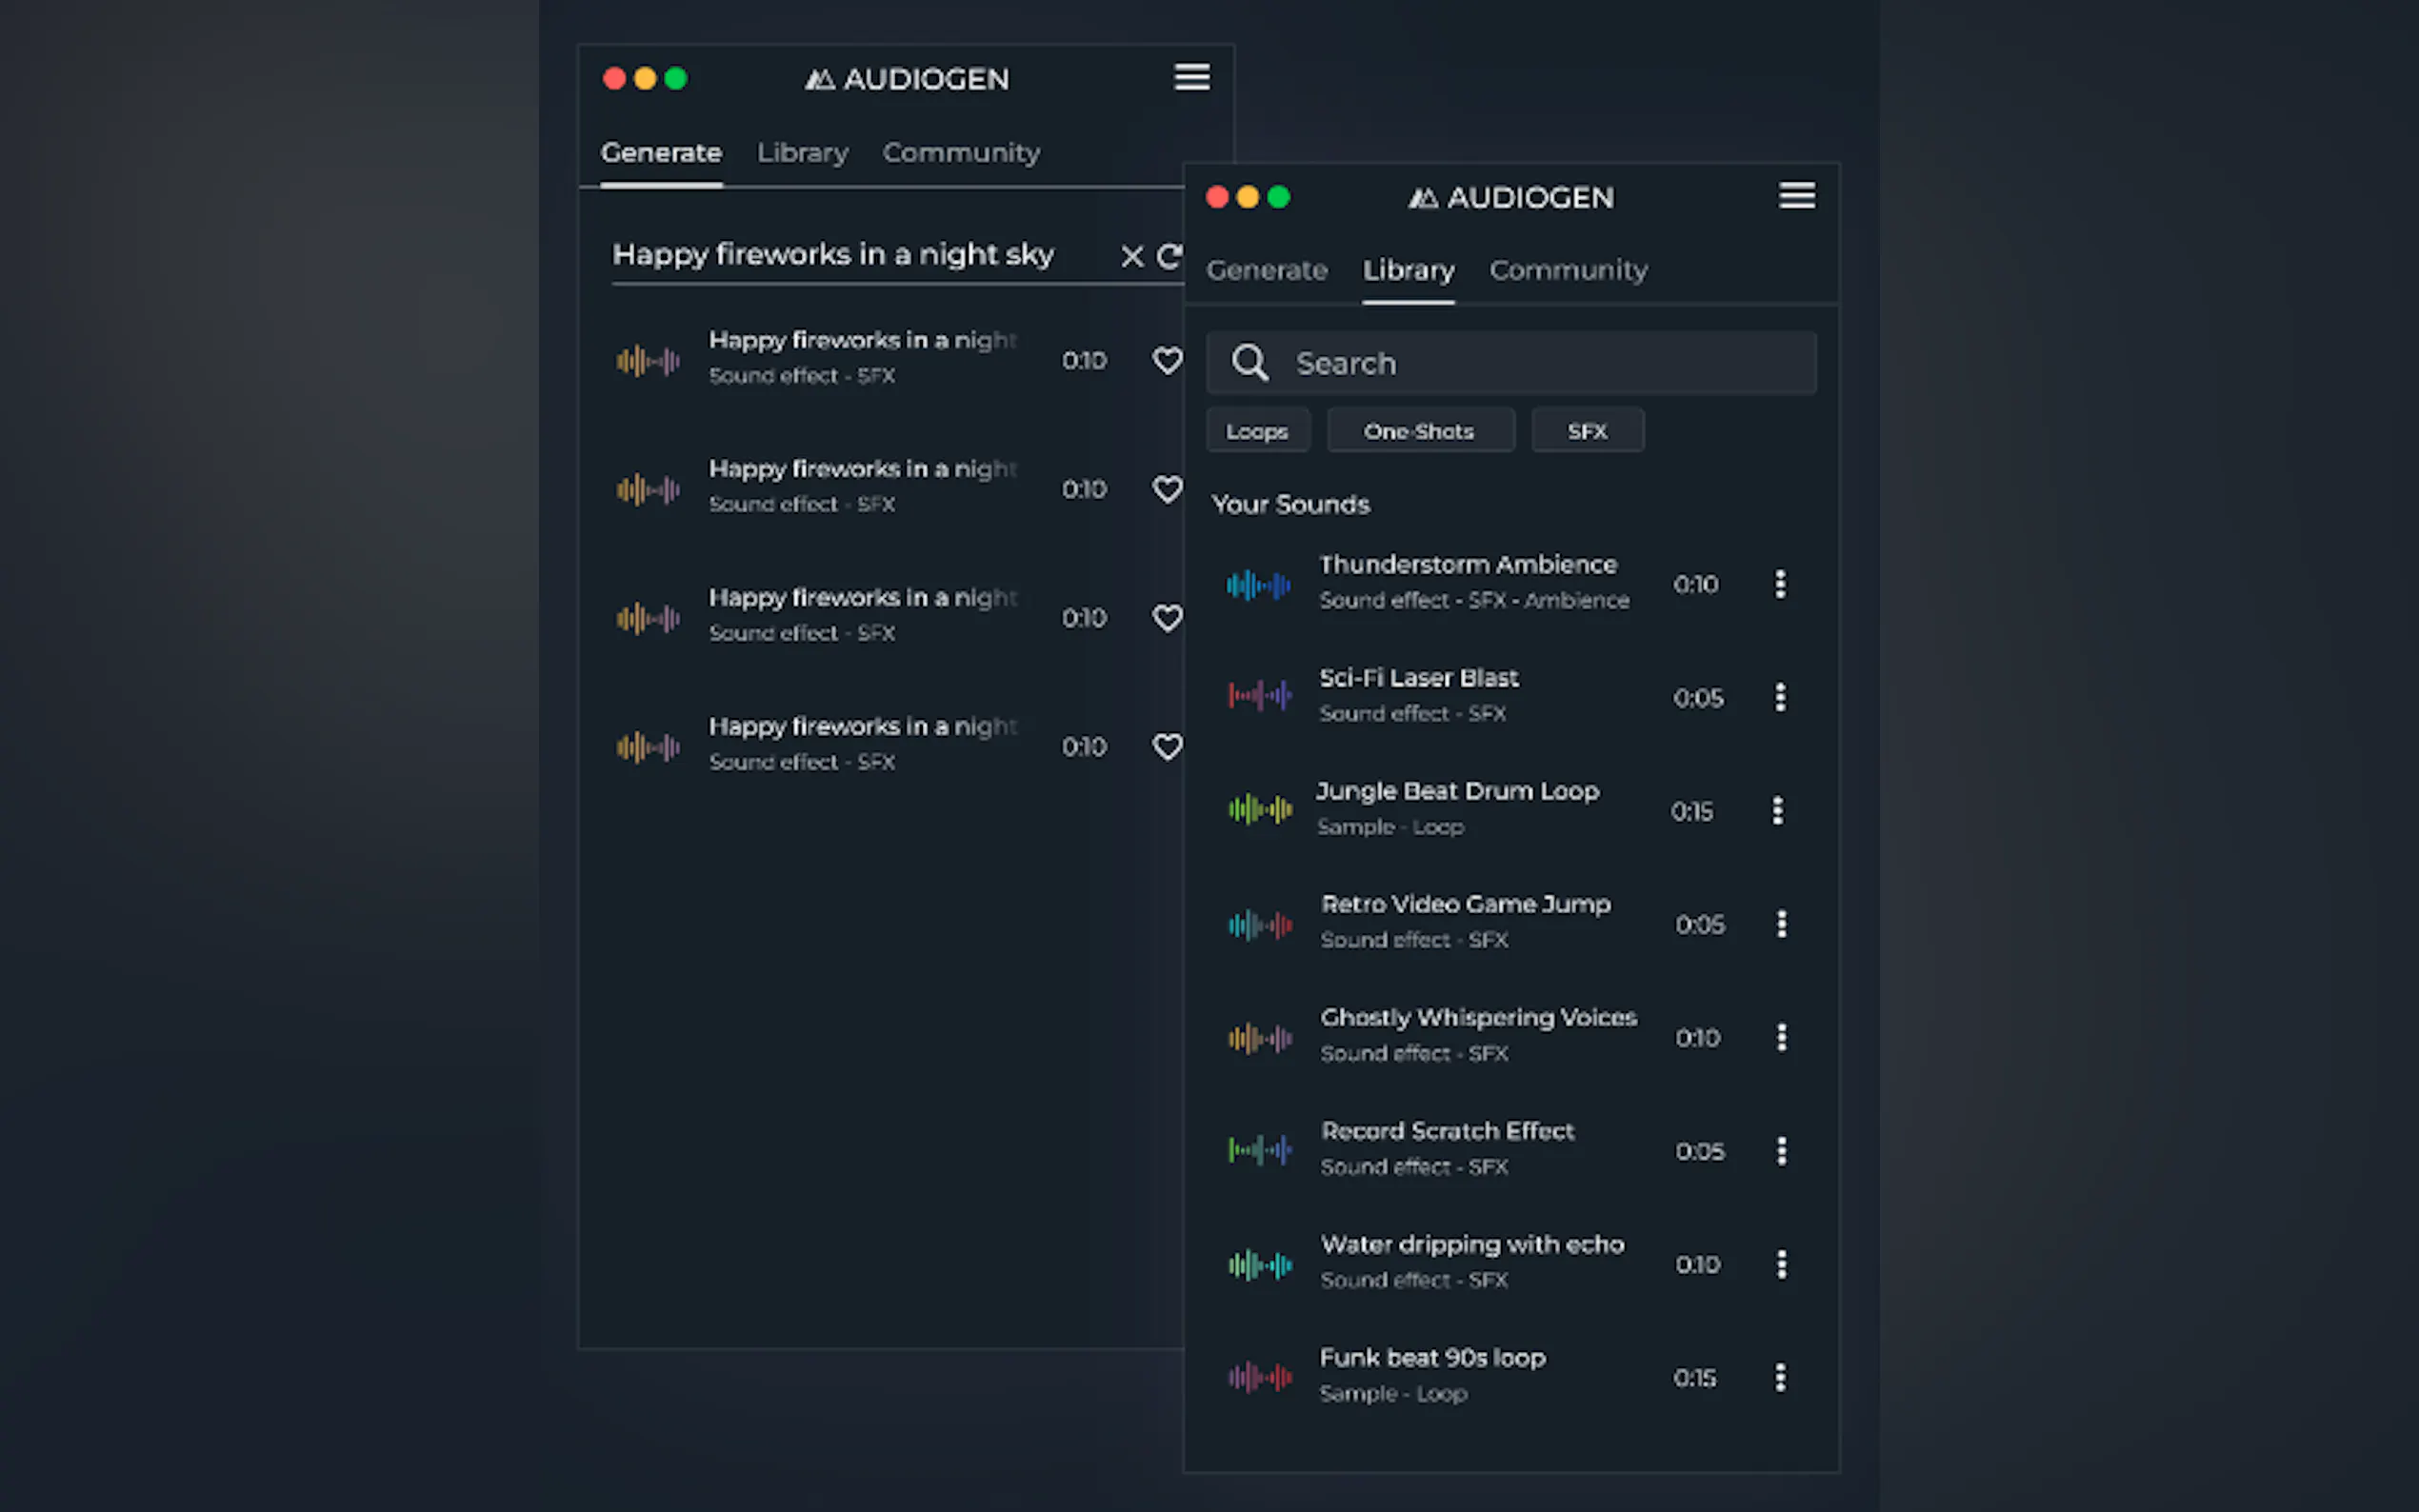Favorite the first fireworks result with the heart
This screenshot has width=2419, height=1512.
click(1166, 360)
